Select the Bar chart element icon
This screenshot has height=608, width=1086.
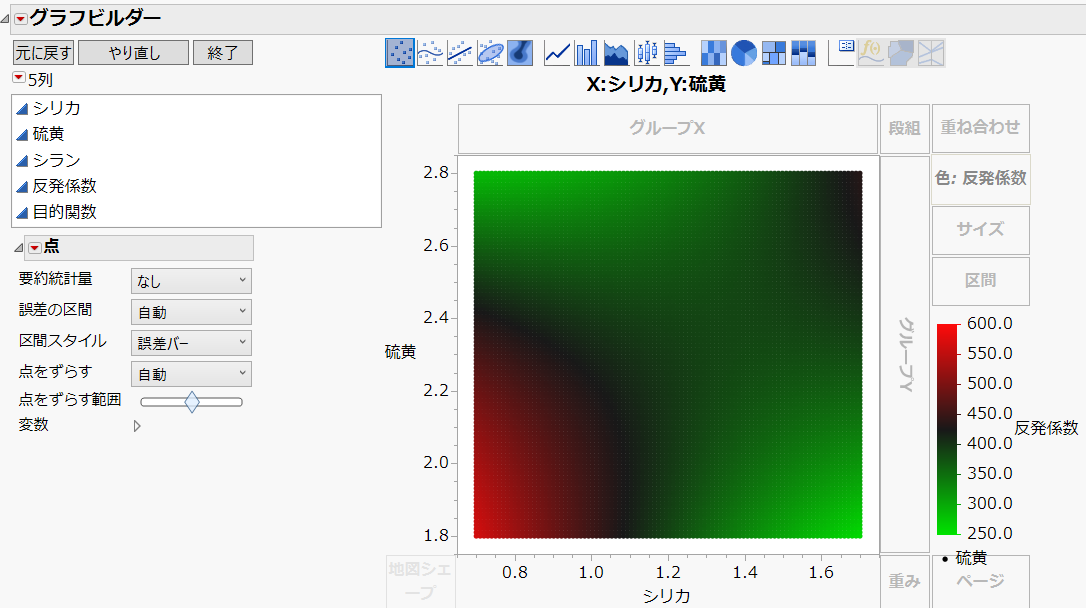[586, 53]
